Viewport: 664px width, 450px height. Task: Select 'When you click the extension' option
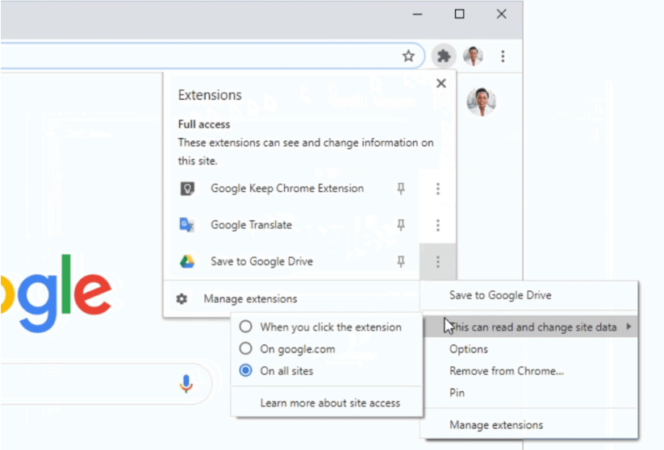[x=246, y=327]
